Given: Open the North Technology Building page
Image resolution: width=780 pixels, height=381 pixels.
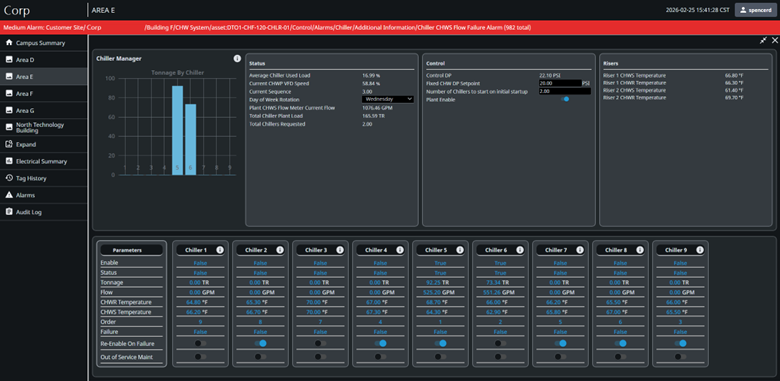Looking at the screenshot, I should [x=43, y=127].
